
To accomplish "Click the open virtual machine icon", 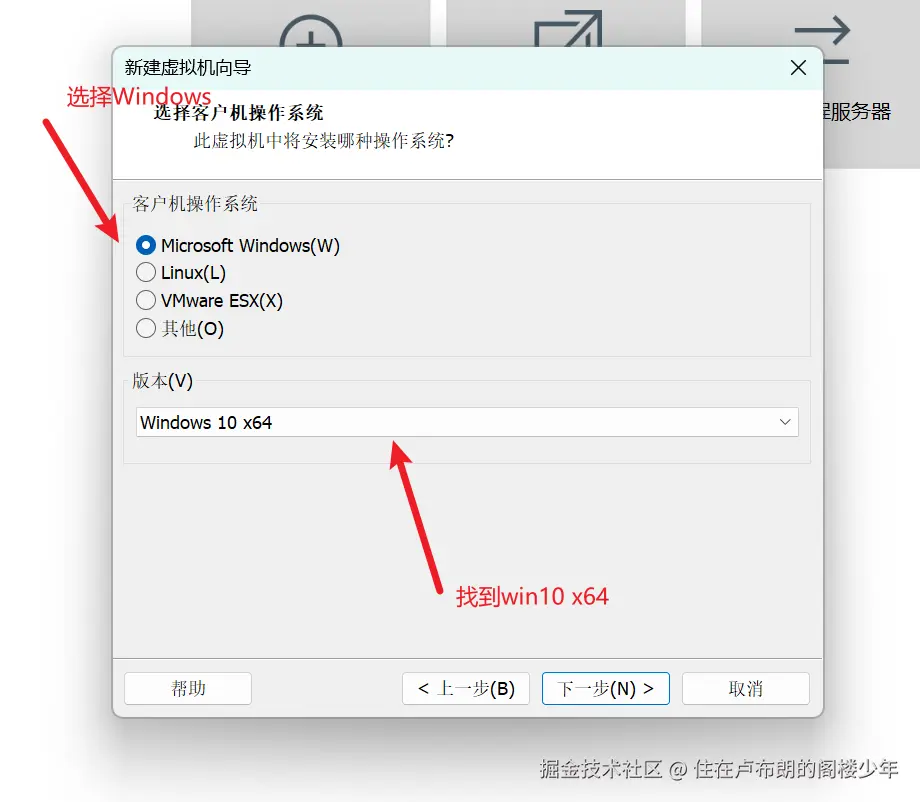I will 568,28.
